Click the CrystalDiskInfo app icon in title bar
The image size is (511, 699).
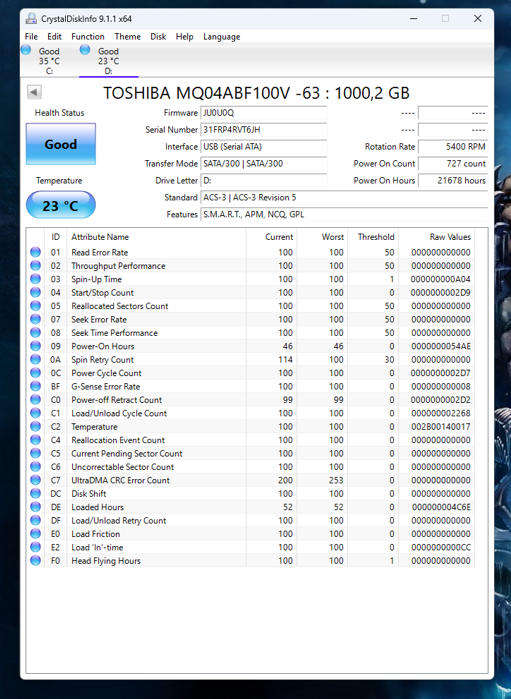31,19
